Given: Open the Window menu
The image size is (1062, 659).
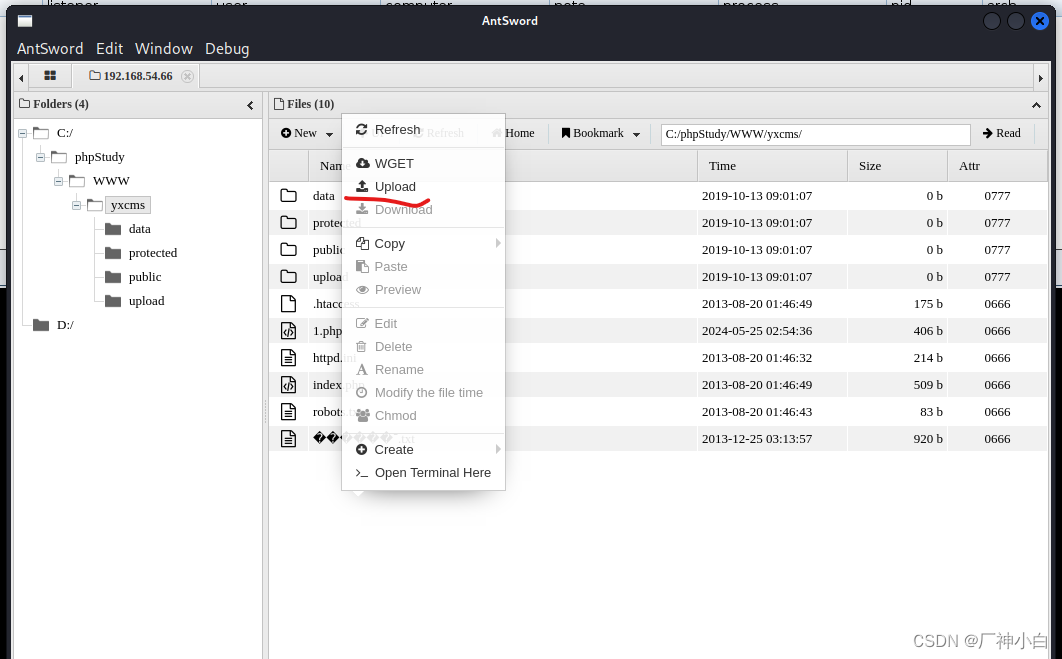Looking at the screenshot, I should click(x=163, y=49).
